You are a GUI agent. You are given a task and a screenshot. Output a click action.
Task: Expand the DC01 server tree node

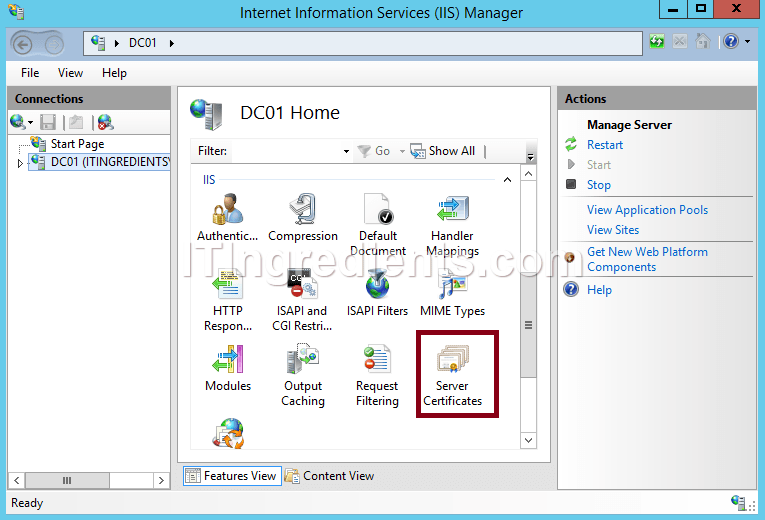click(20, 163)
